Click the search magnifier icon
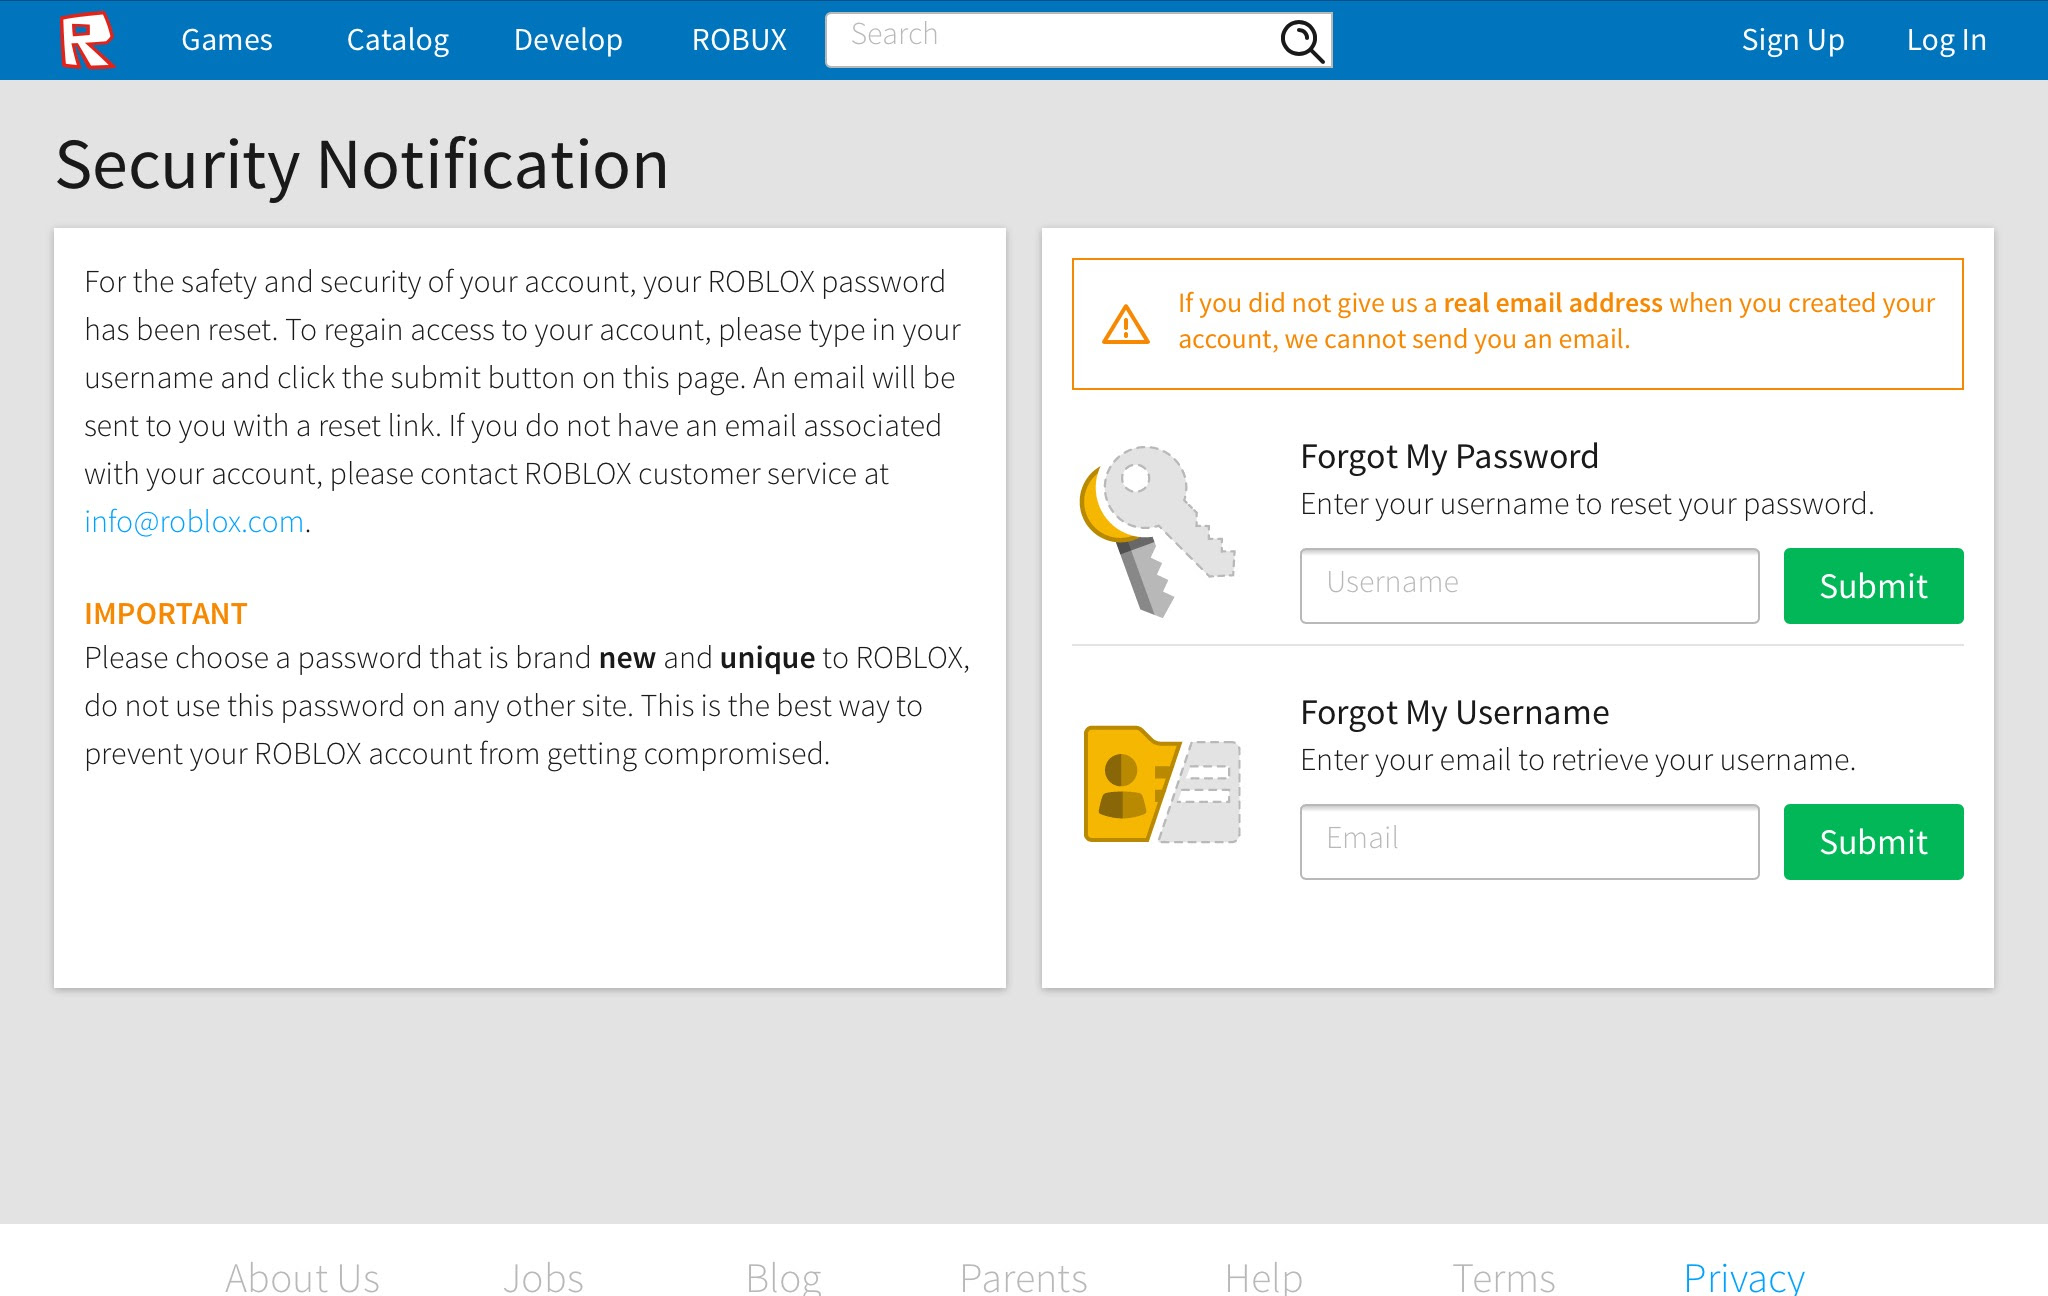The image size is (2048, 1296). point(1302,41)
